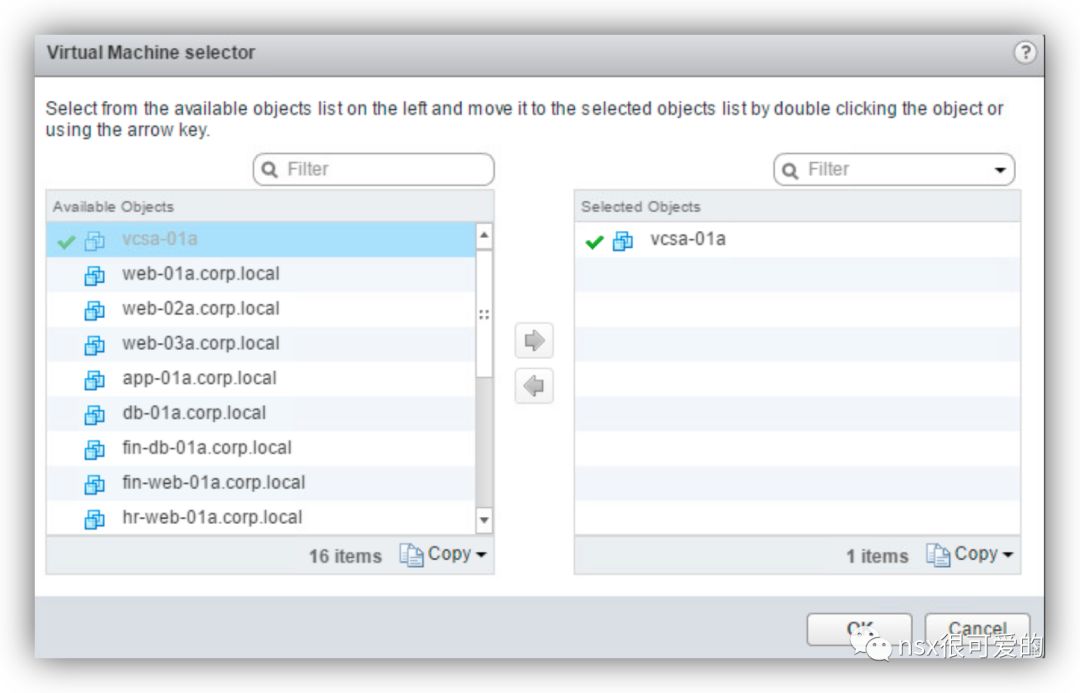Focus the Selected Objects Filter field
1080x693 pixels.
pos(894,169)
